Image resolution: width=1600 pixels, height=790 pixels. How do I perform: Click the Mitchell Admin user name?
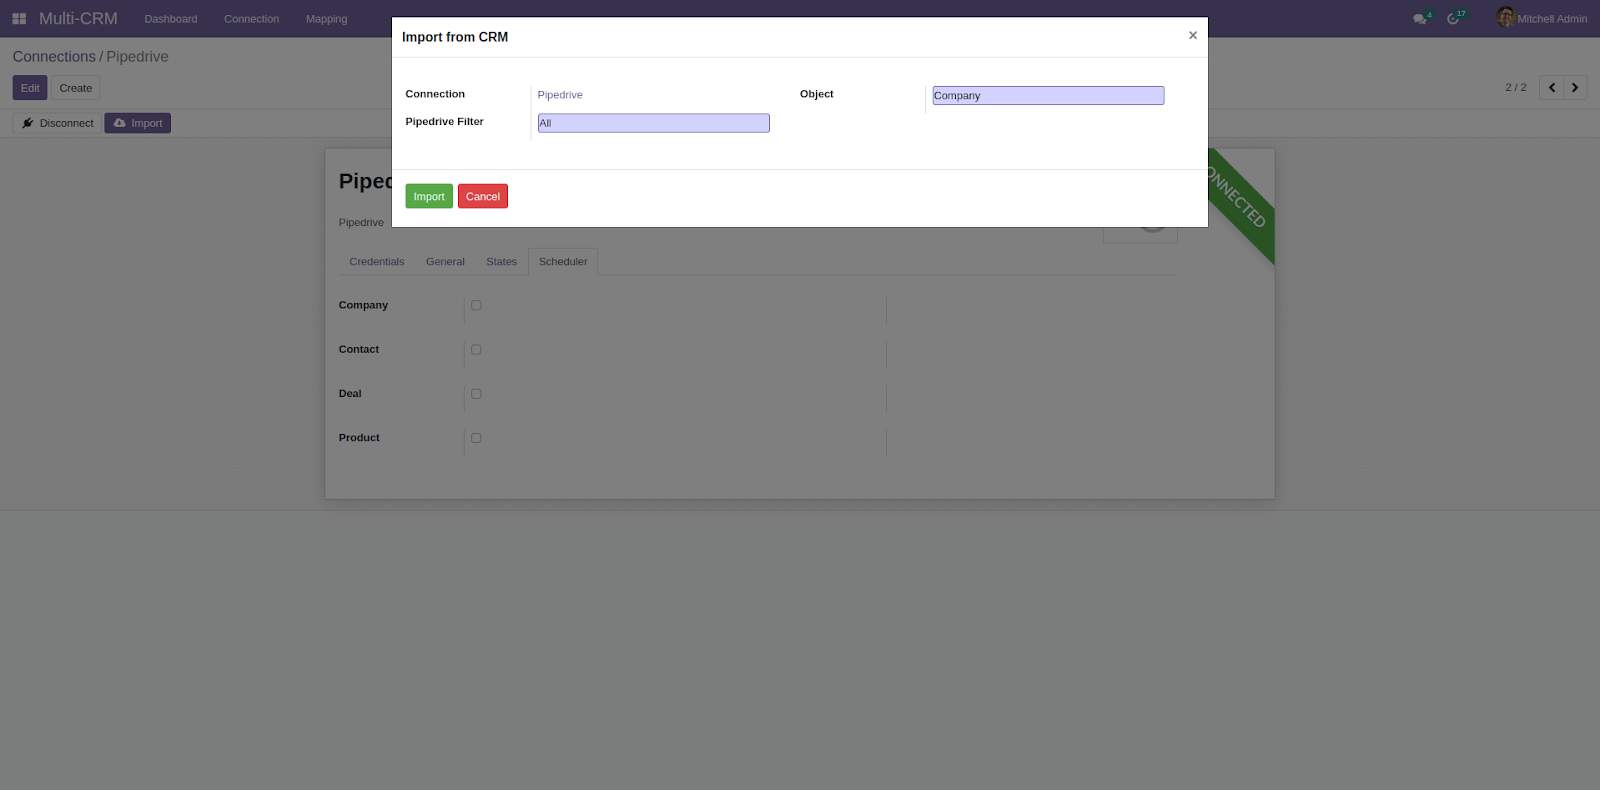1552,19
